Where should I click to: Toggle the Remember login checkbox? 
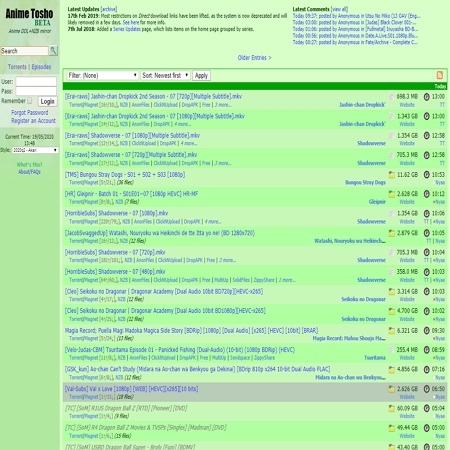[30, 100]
